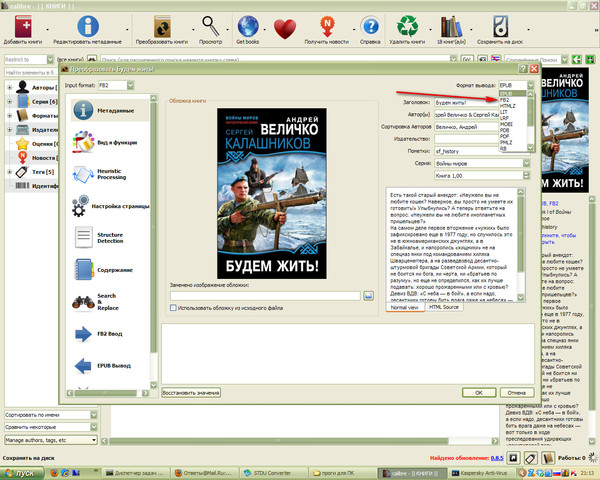
Task: Select the Ratings star tree item
Action: click(37, 144)
